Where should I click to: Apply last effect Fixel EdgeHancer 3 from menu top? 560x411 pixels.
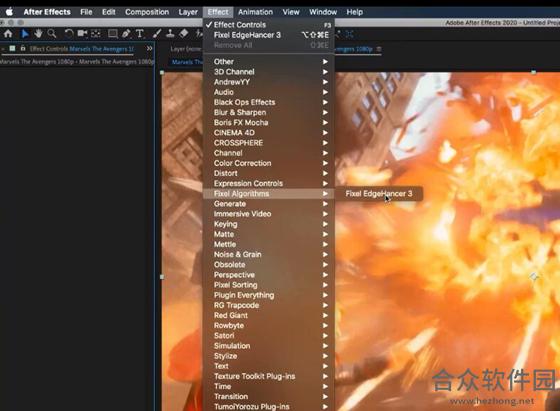269,35
